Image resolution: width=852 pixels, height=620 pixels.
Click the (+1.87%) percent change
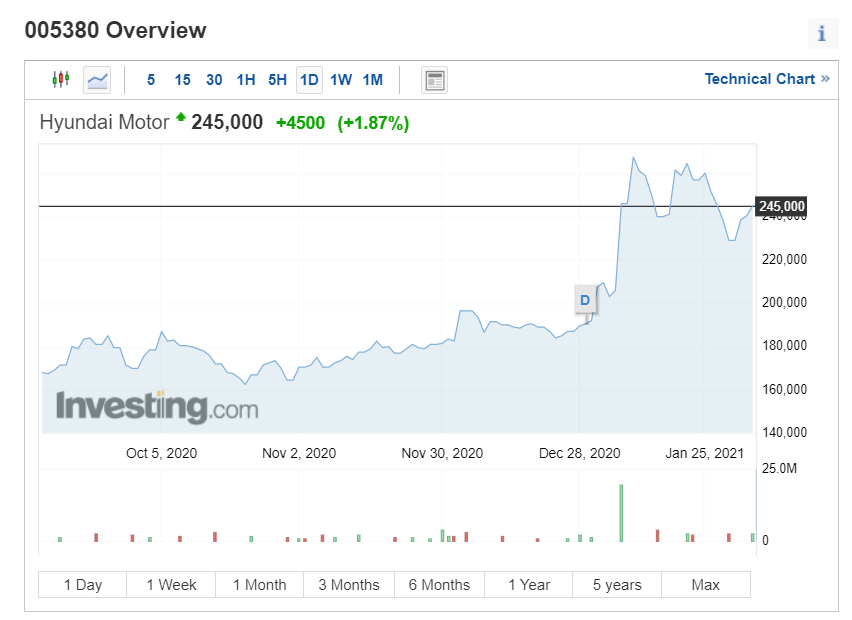pyautogui.click(x=373, y=123)
